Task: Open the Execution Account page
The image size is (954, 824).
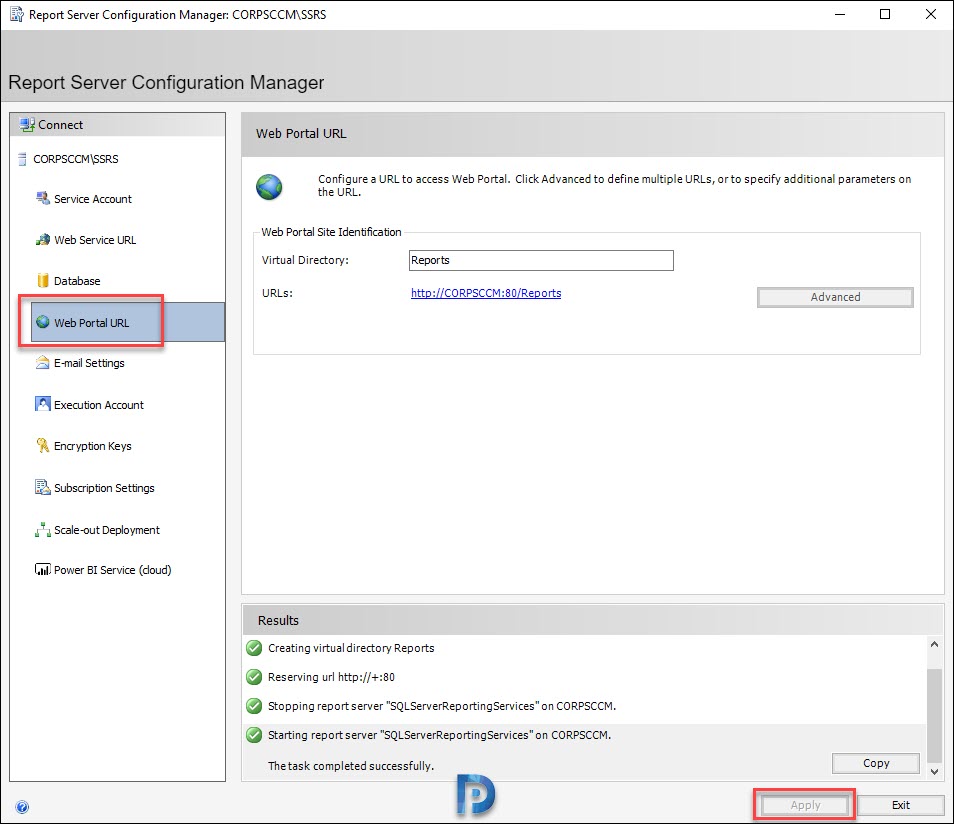Action: (99, 405)
